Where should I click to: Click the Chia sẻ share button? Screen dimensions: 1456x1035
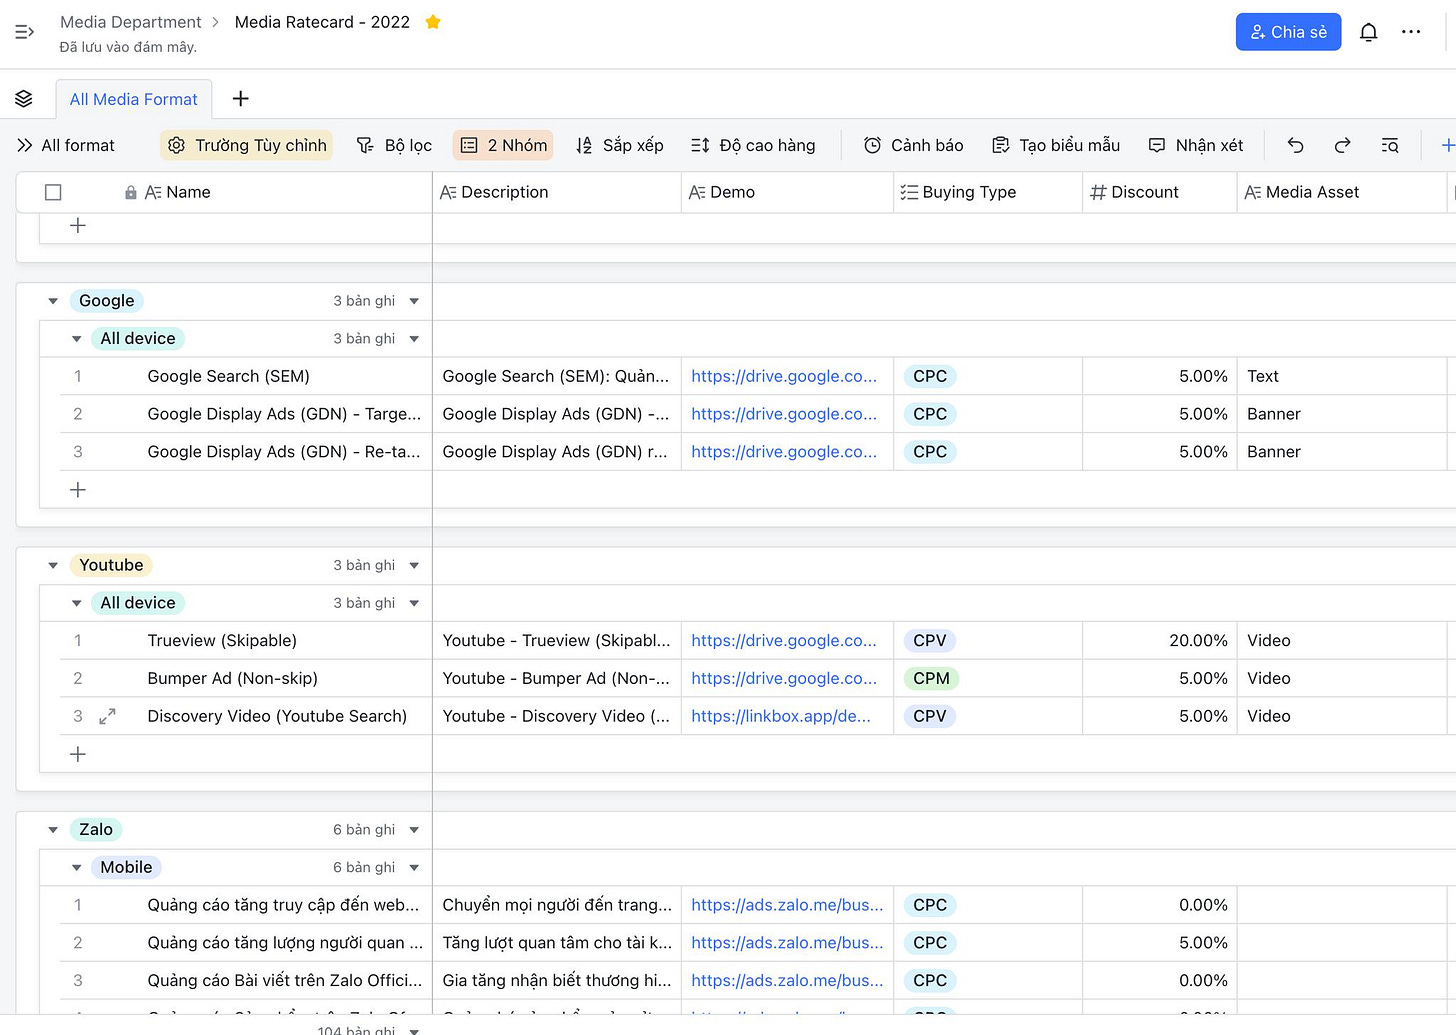point(1288,32)
